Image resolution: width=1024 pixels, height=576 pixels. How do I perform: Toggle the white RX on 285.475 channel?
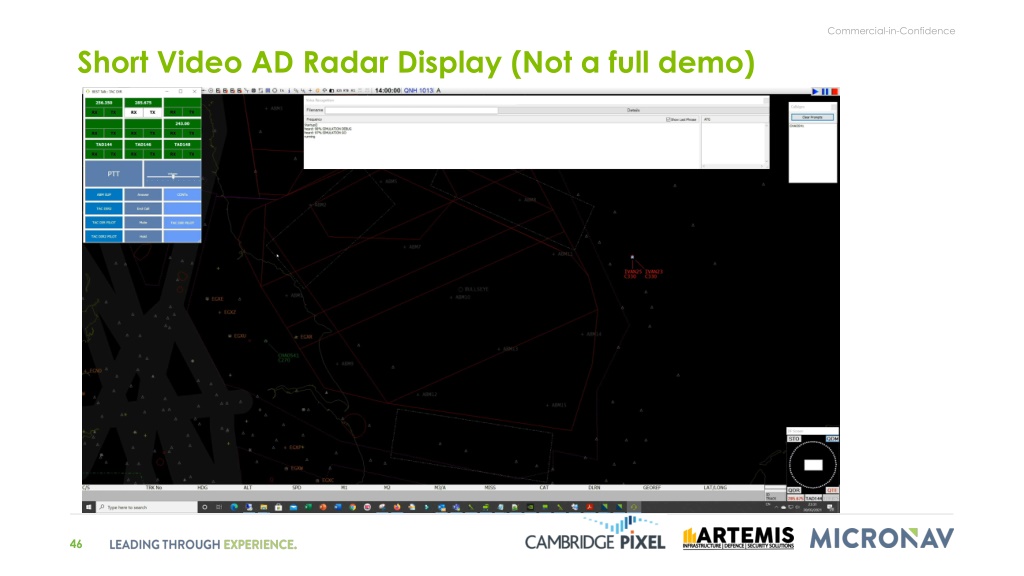click(134, 112)
